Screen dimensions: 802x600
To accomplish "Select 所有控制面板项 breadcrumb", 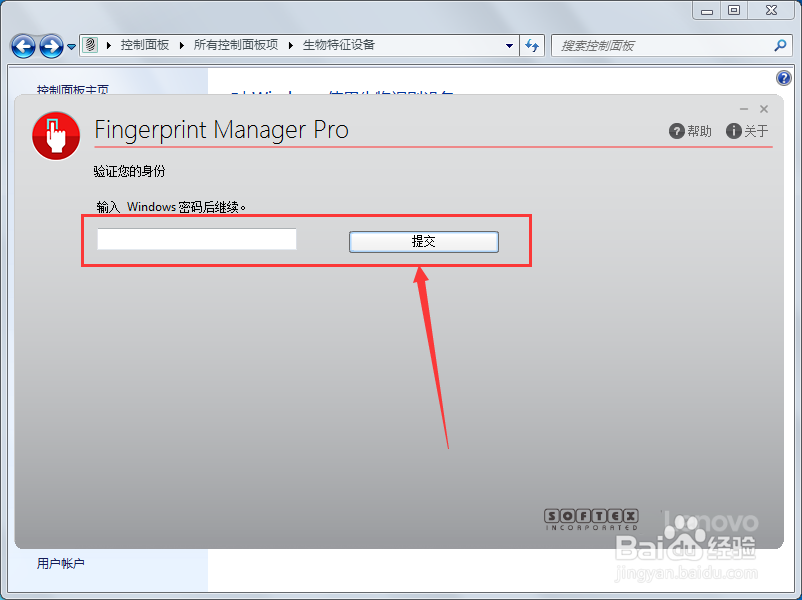I will 236,45.
